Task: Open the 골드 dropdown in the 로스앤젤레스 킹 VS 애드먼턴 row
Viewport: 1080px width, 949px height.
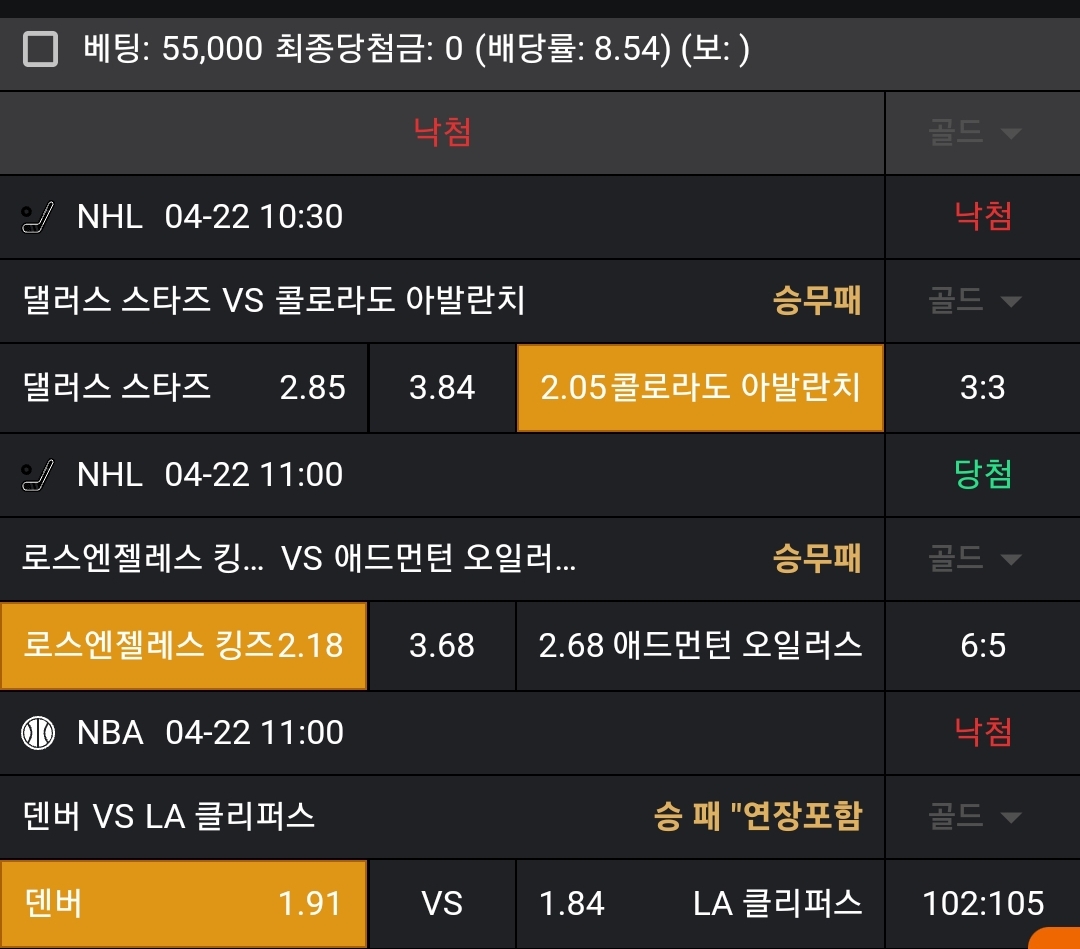Action: point(975,558)
